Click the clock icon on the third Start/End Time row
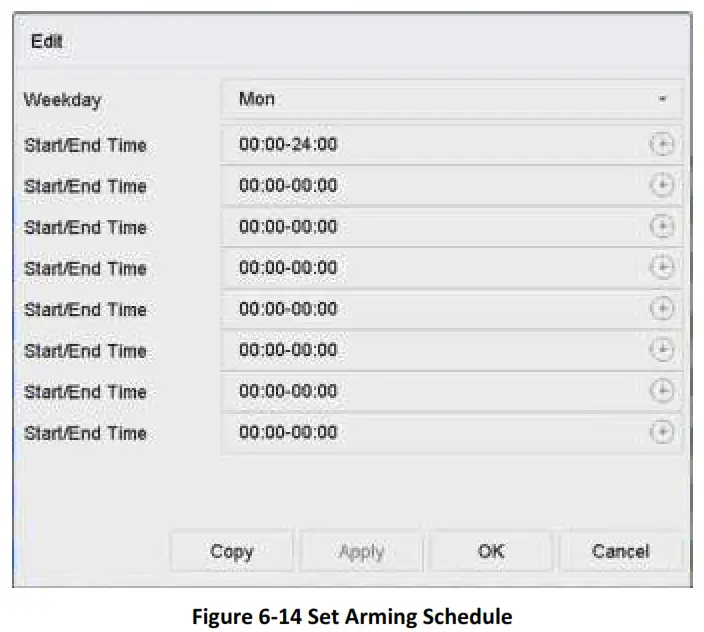 pyautogui.click(x=661, y=227)
